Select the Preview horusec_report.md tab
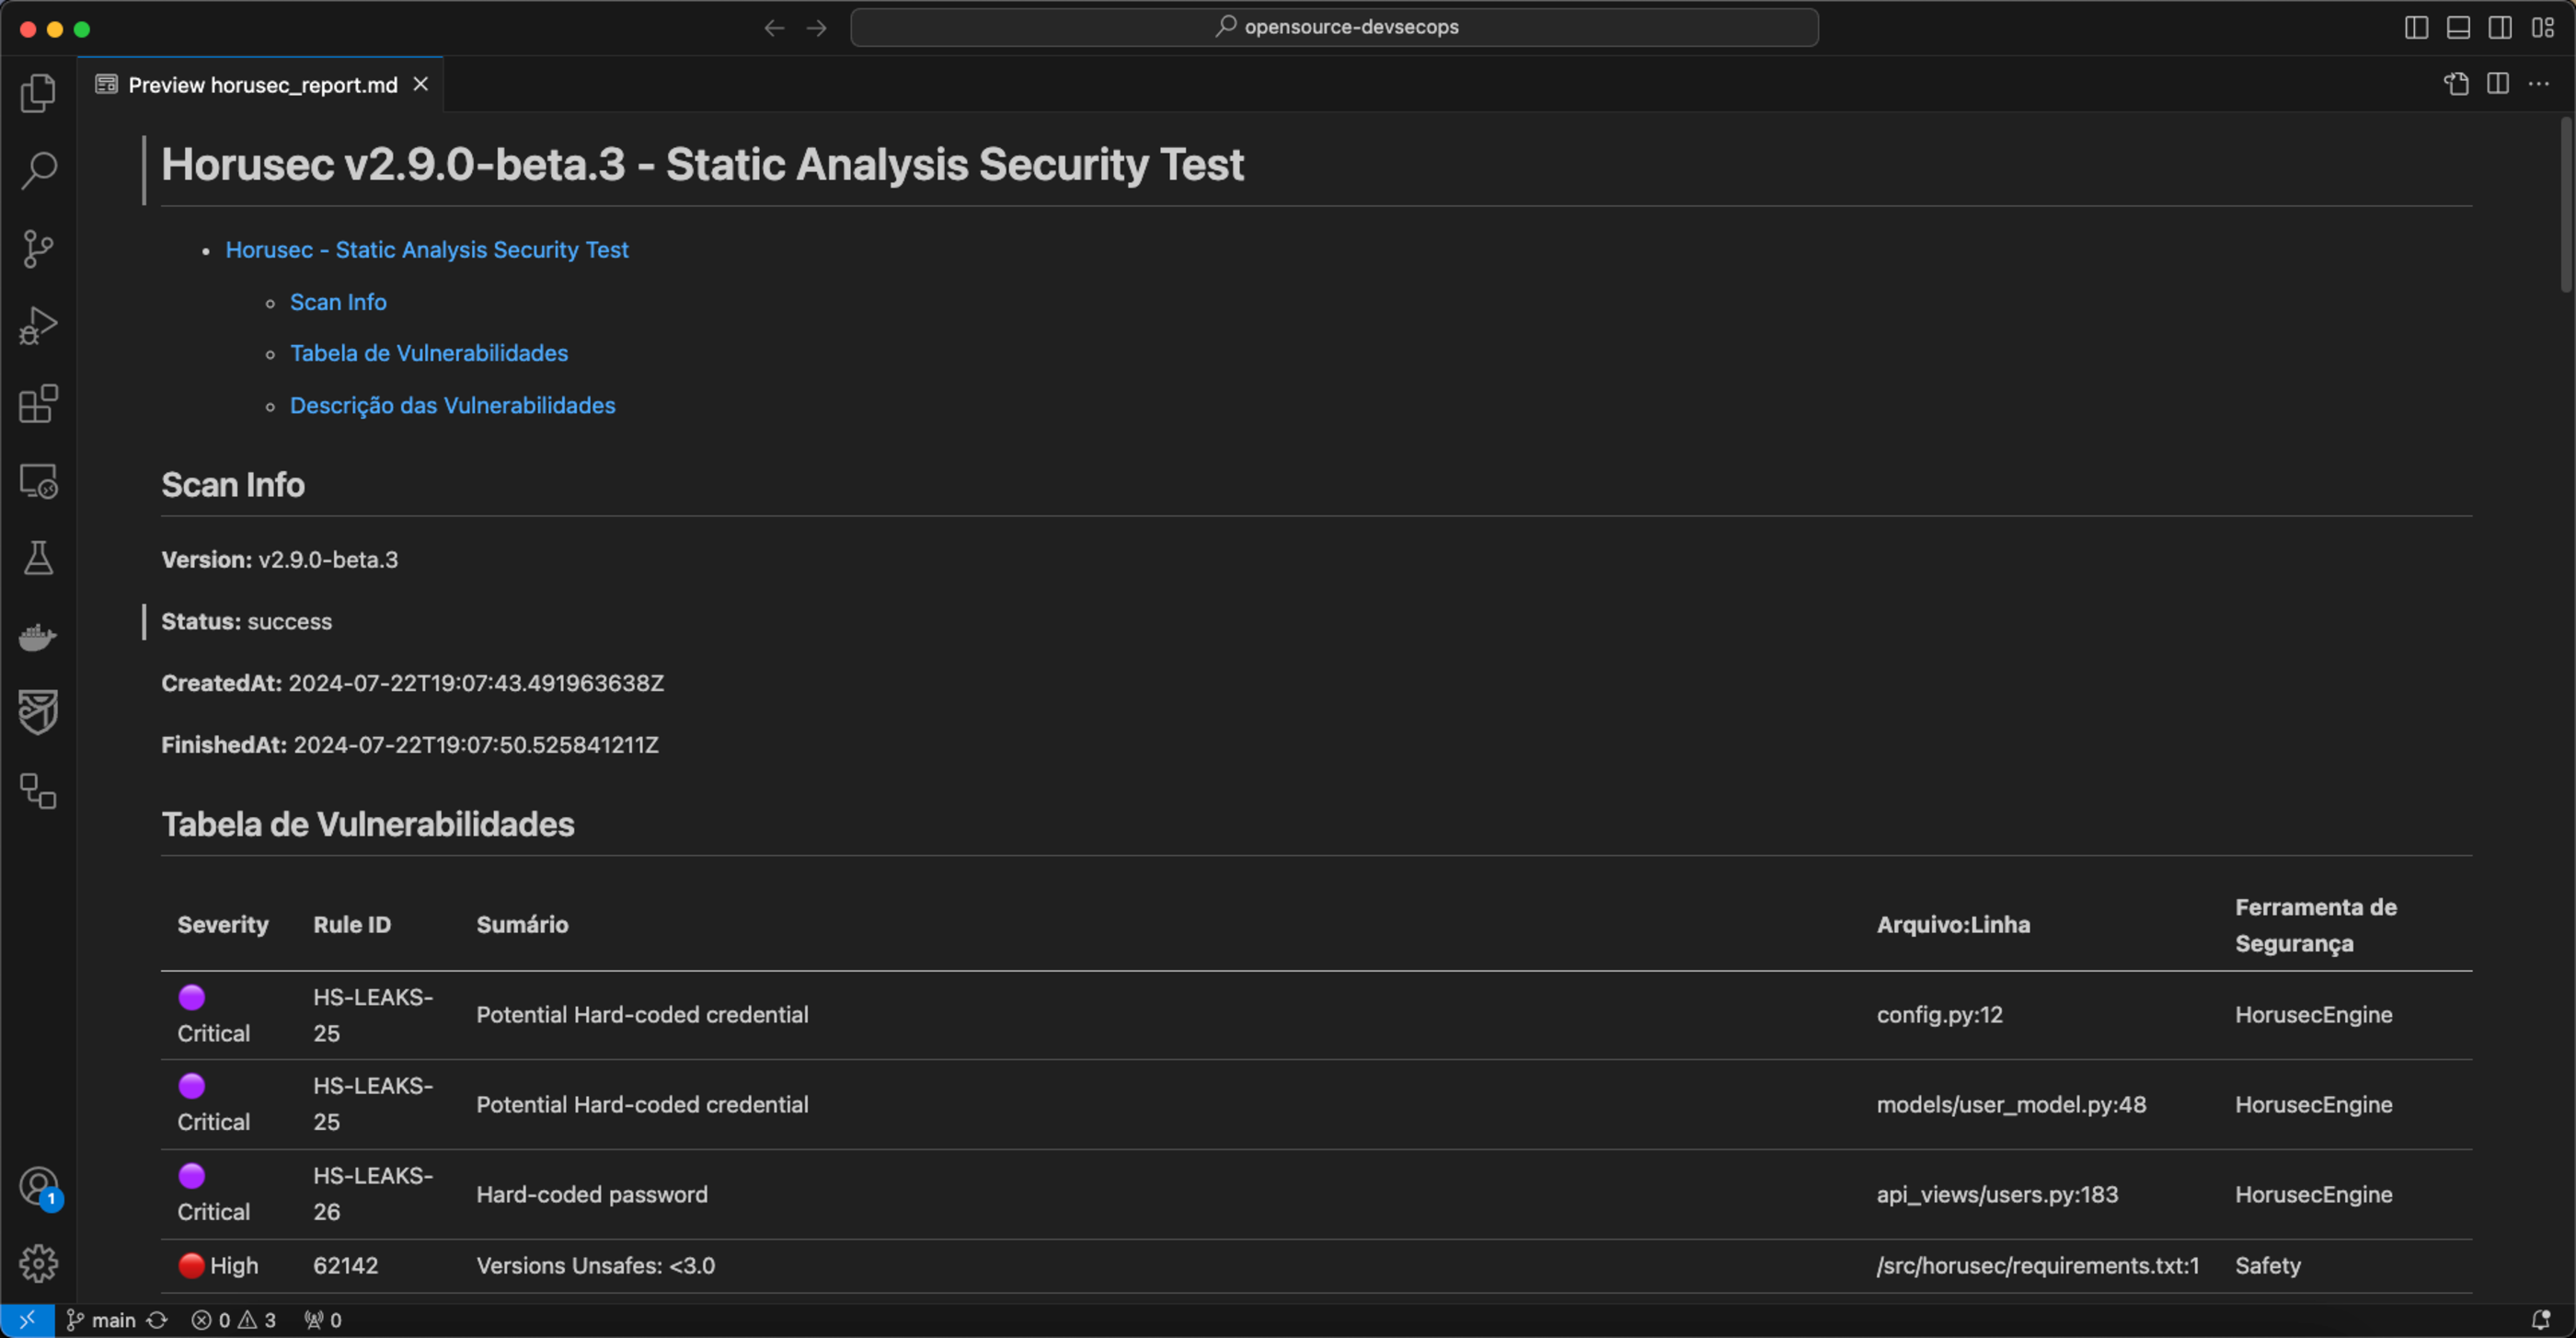The image size is (2576, 1338). (263, 85)
